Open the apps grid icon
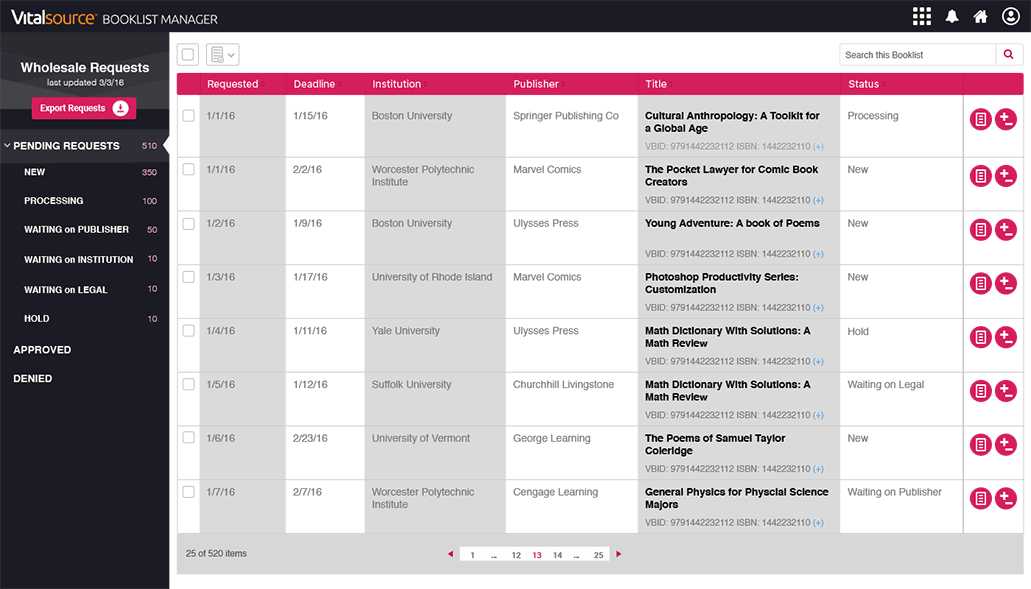The height and width of the screenshot is (589, 1031). 921,16
